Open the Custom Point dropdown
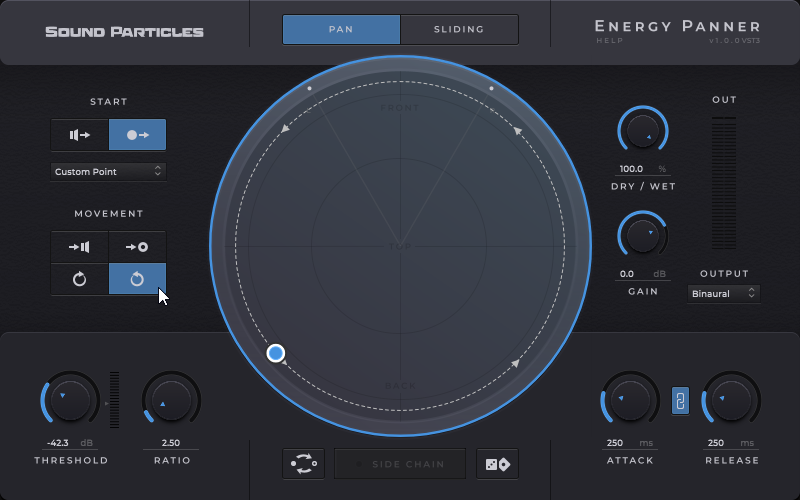The width and height of the screenshot is (800, 500). coord(108,172)
